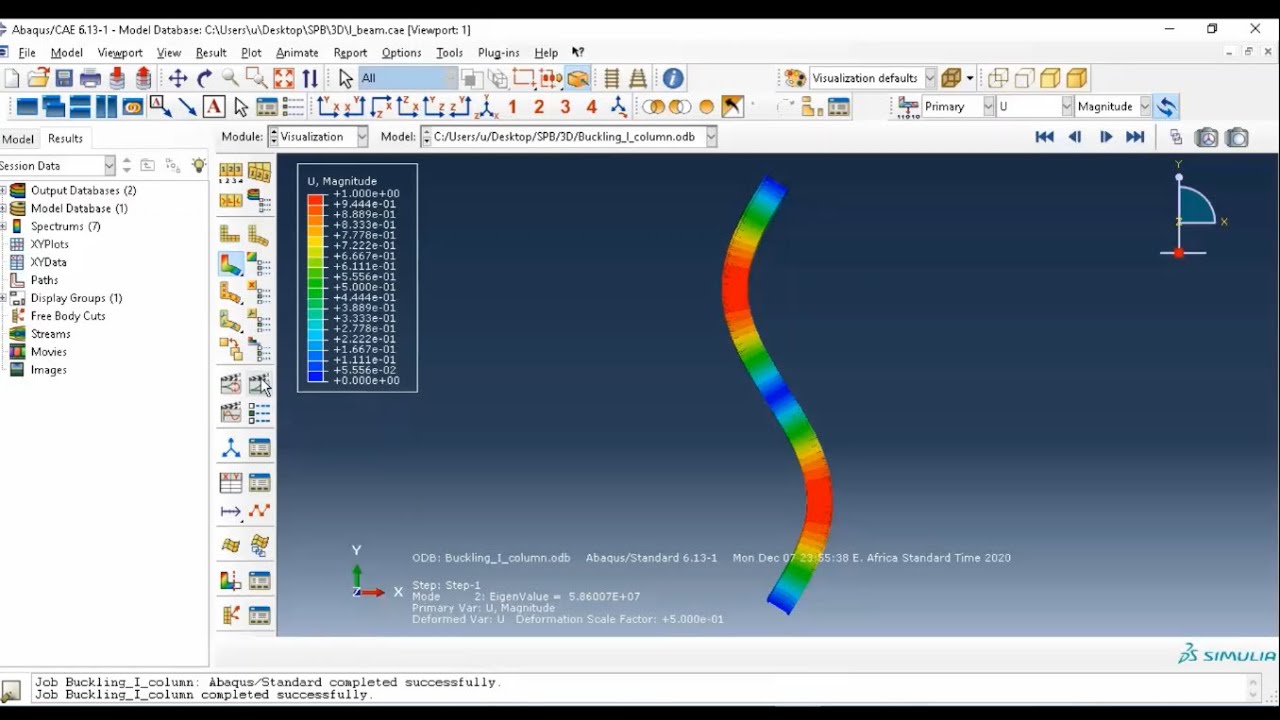Jump to first frame button
The height and width of the screenshot is (720, 1280).
coord(1045,137)
